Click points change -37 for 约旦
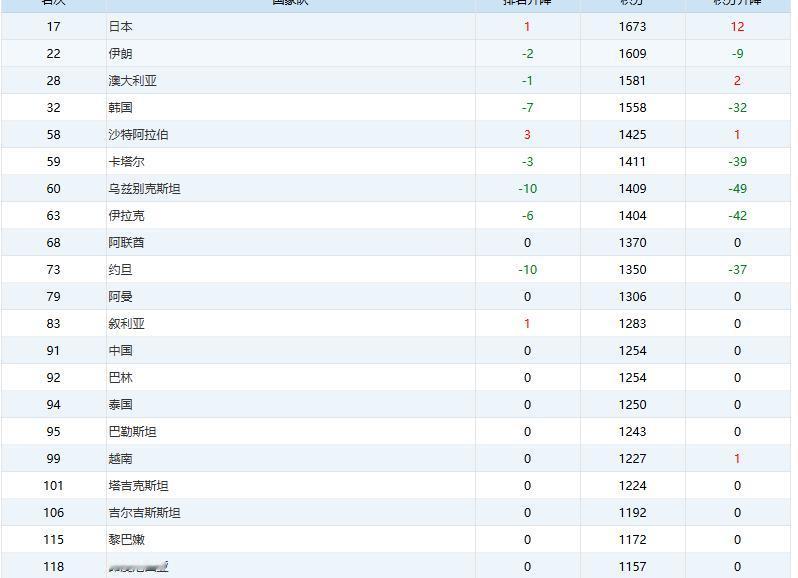Image resolution: width=798 pixels, height=578 pixels. coord(737,270)
